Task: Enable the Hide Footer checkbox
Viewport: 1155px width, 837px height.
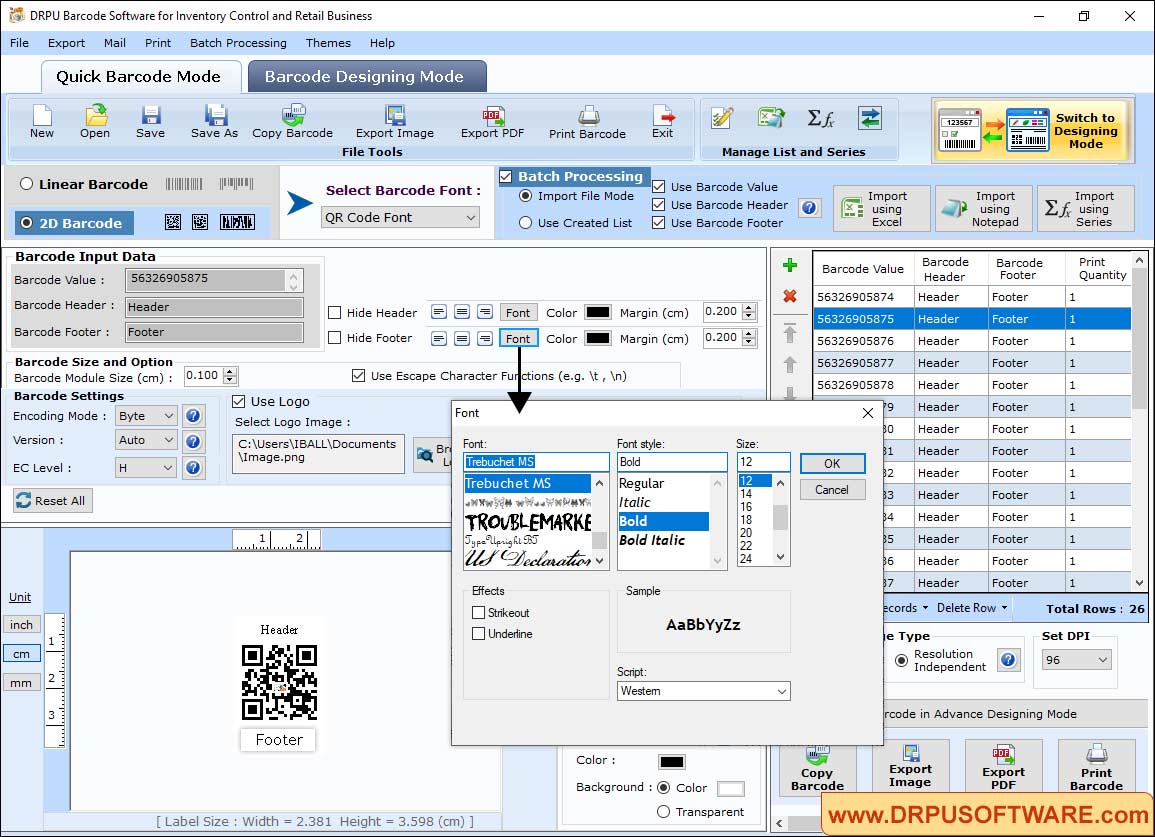Action: coord(334,337)
